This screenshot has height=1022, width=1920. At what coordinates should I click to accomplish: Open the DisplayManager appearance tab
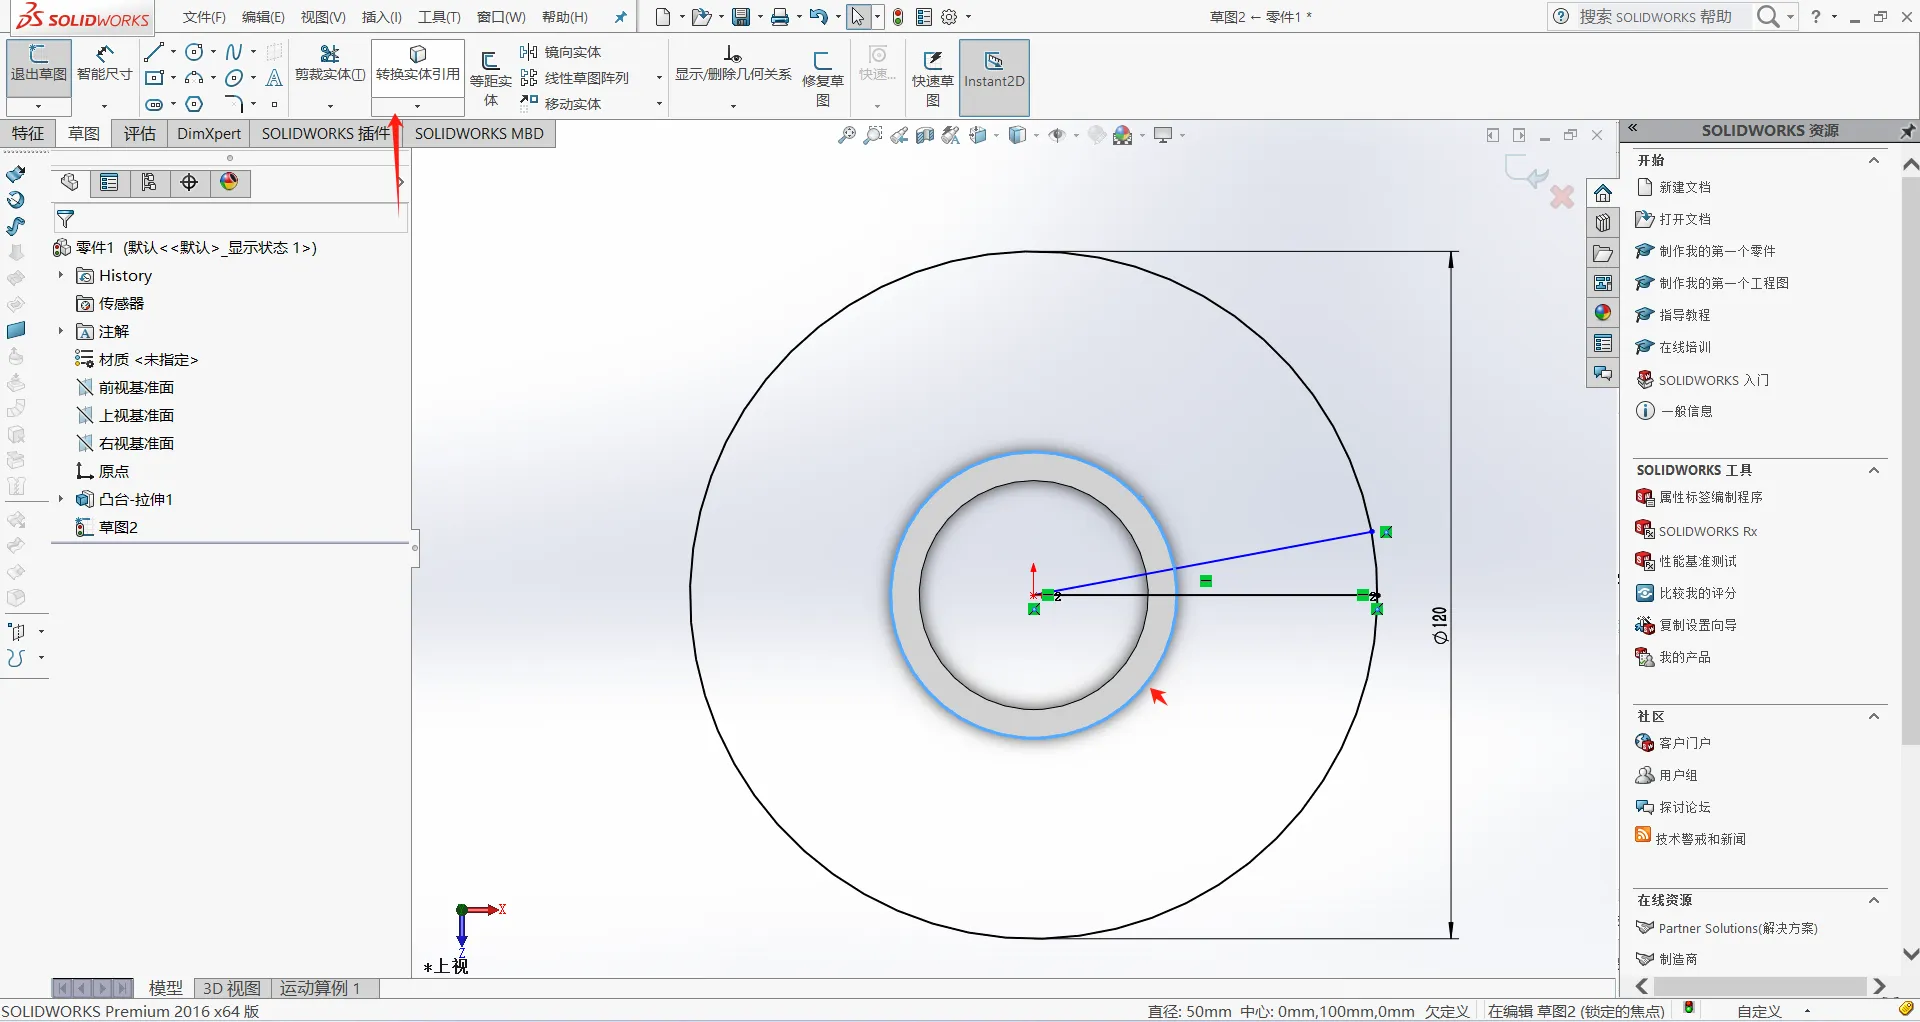(x=229, y=182)
